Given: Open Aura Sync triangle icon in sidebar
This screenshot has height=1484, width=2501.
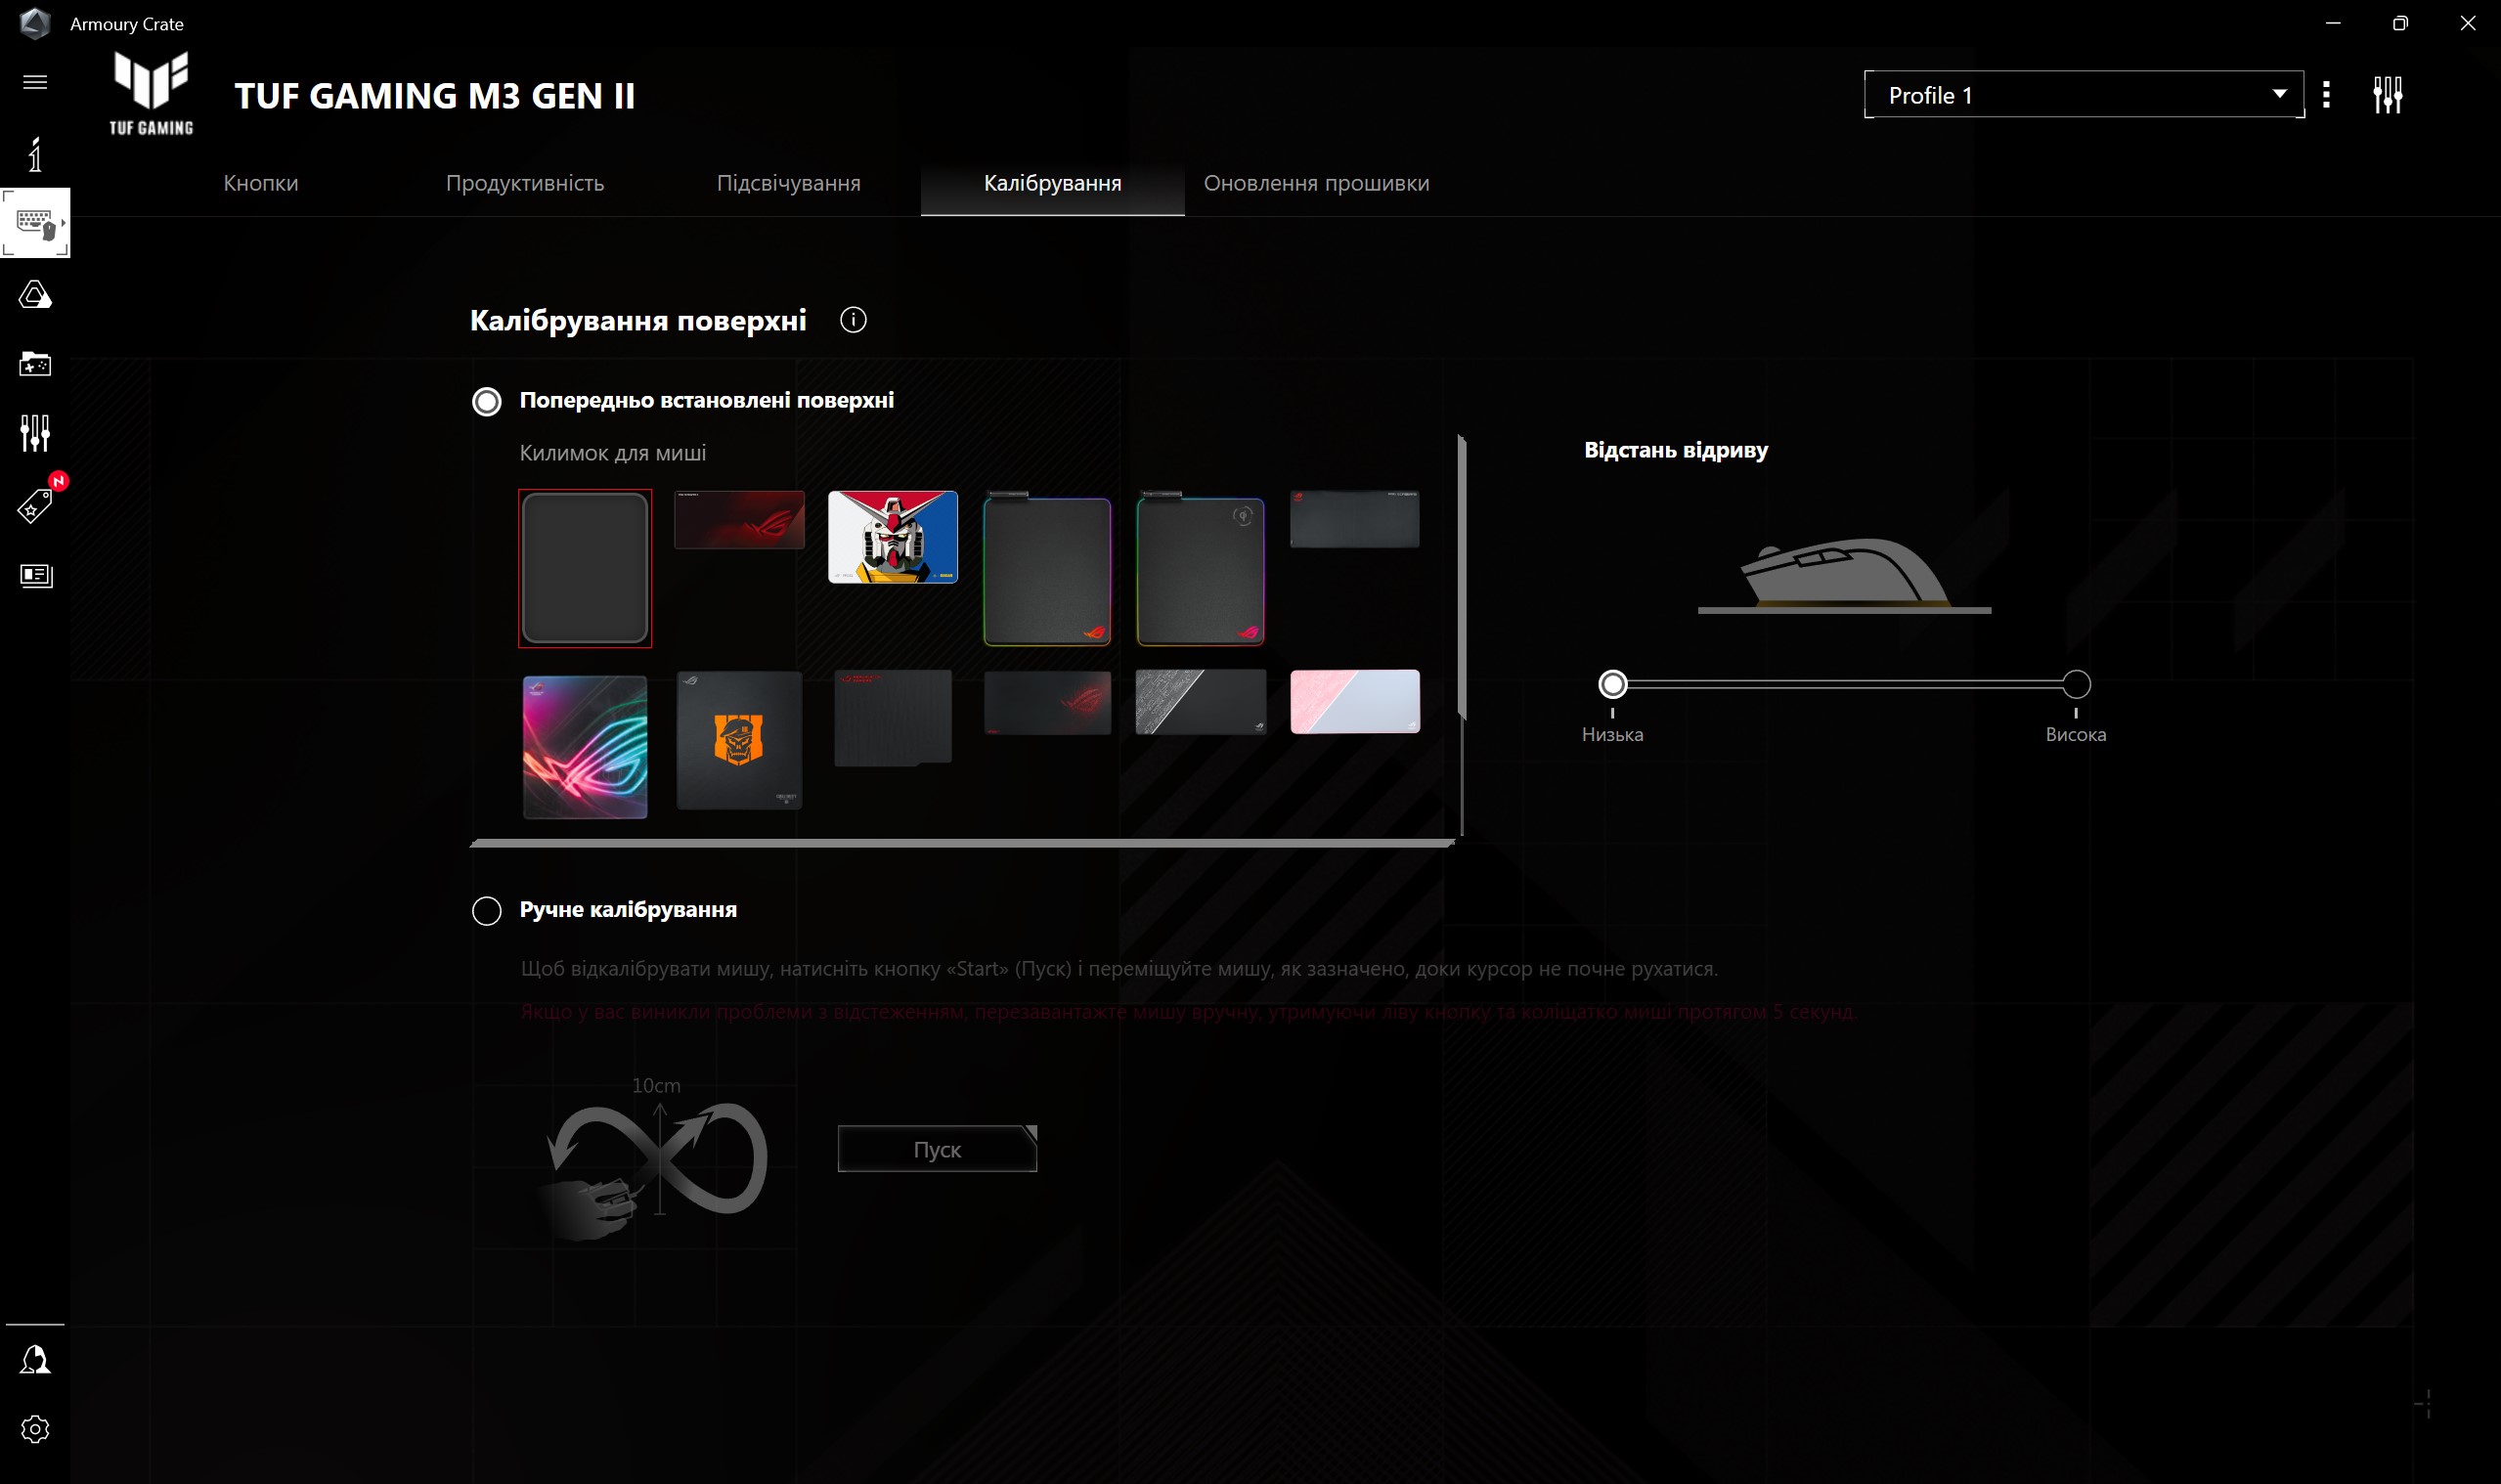Looking at the screenshot, I should click(35, 295).
